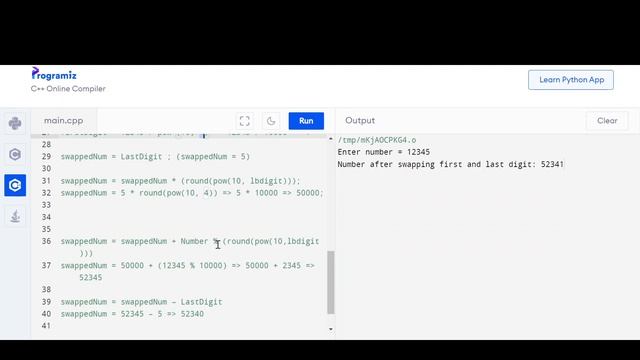Click the Output panel heading
Viewport: 640px width, 360px height.
tap(360, 120)
